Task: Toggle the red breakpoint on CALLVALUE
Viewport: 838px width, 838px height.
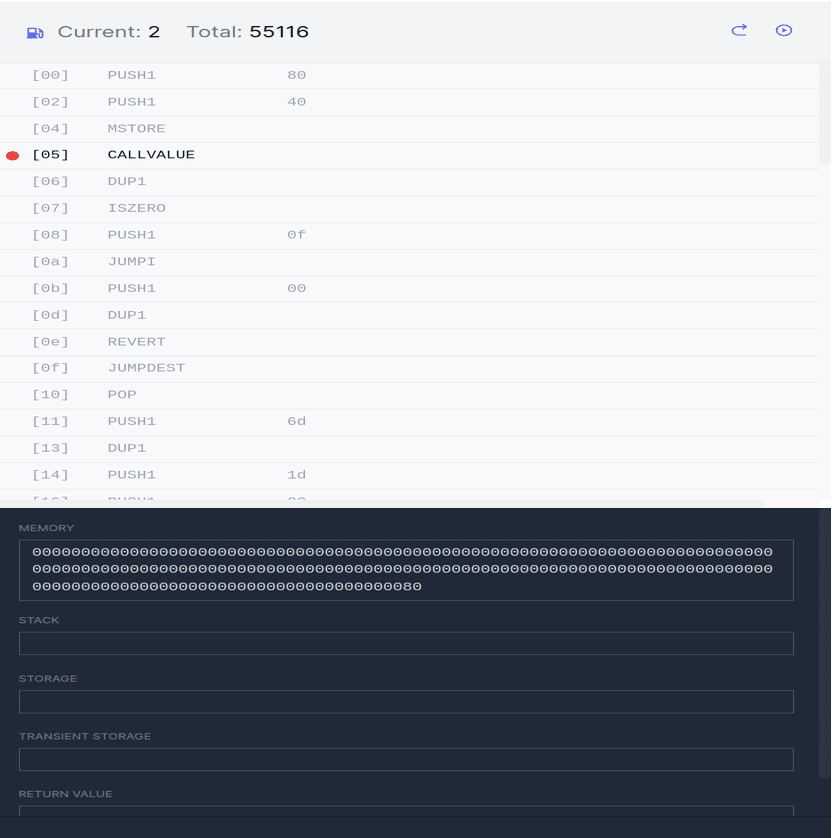Action: click(x=12, y=156)
